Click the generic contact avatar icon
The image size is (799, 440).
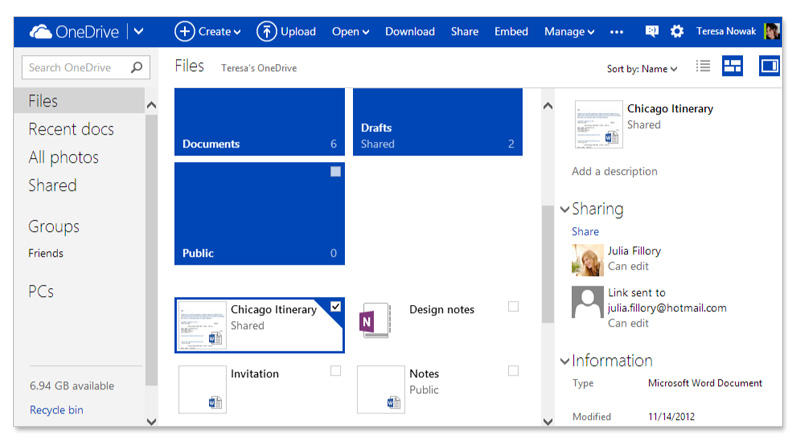coord(588,302)
